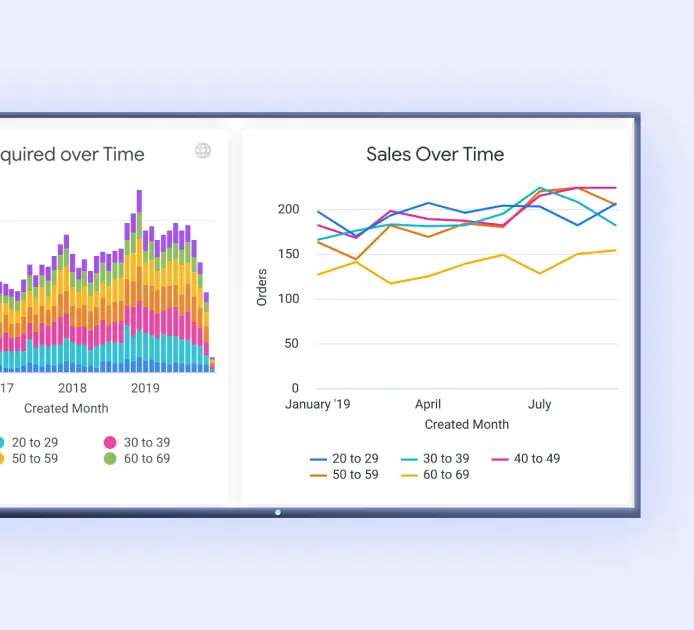
Task: Toggle '60 to 69' green legend in bar chart
Action: pos(137,459)
